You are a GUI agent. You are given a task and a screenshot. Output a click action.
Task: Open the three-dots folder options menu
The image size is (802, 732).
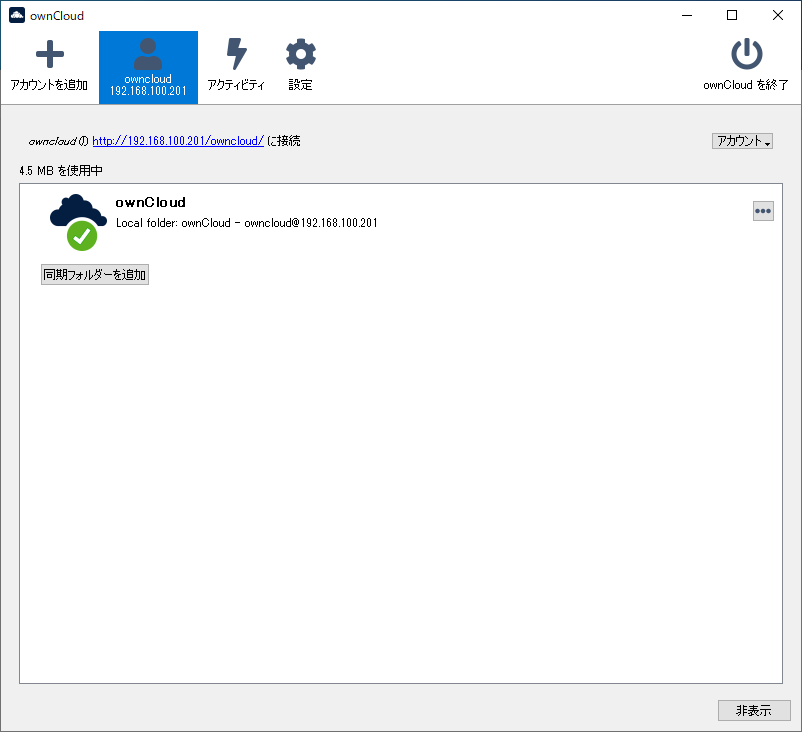[x=763, y=211]
